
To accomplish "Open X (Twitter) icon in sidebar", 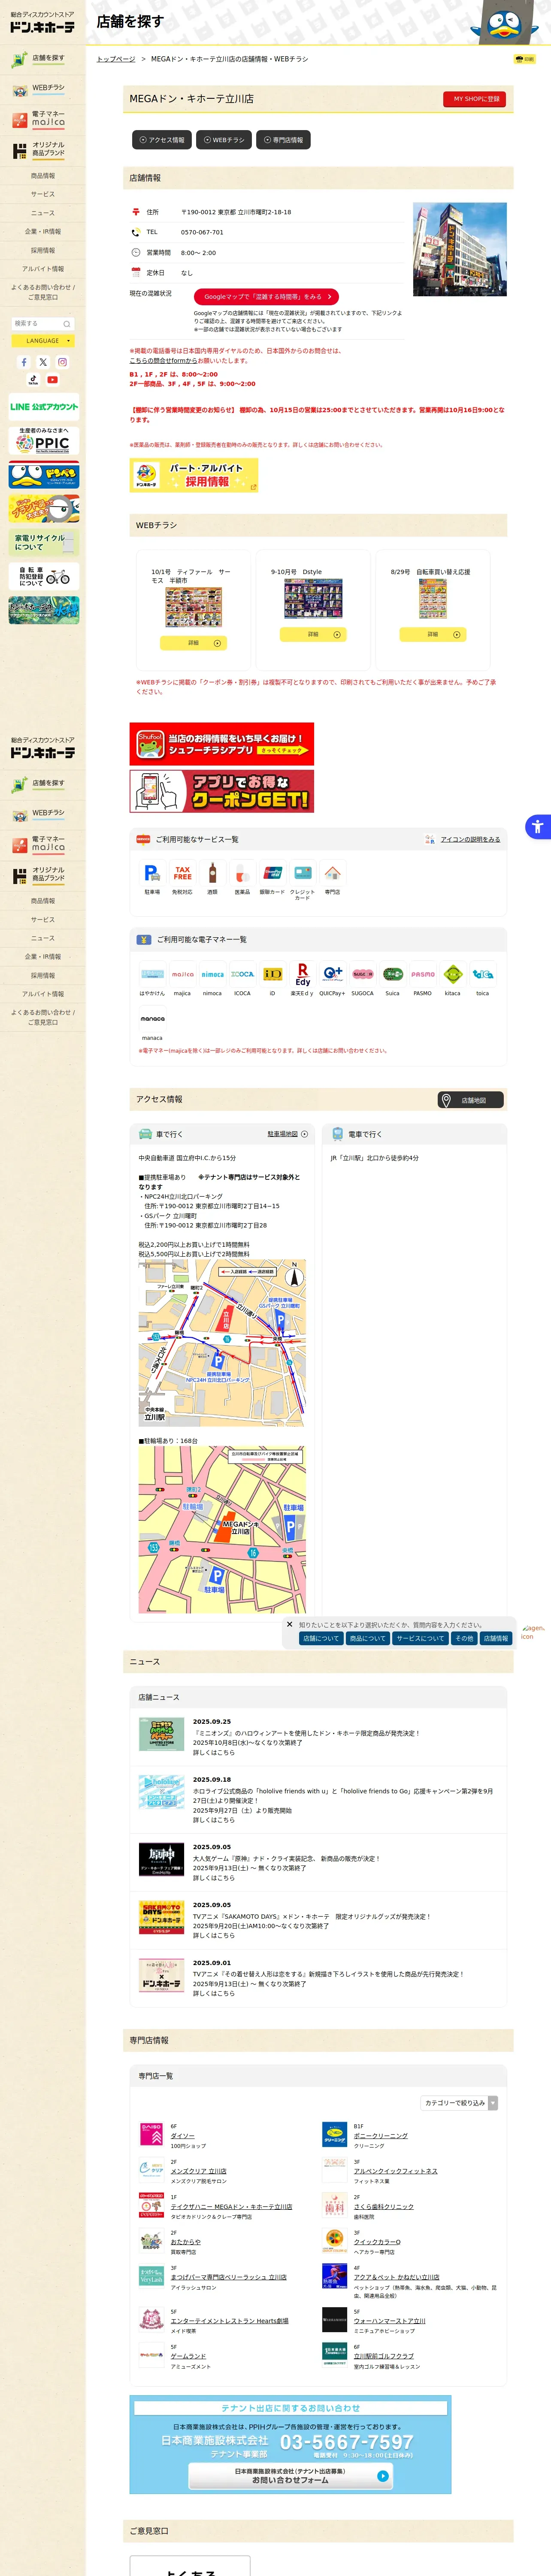I will 43,362.
